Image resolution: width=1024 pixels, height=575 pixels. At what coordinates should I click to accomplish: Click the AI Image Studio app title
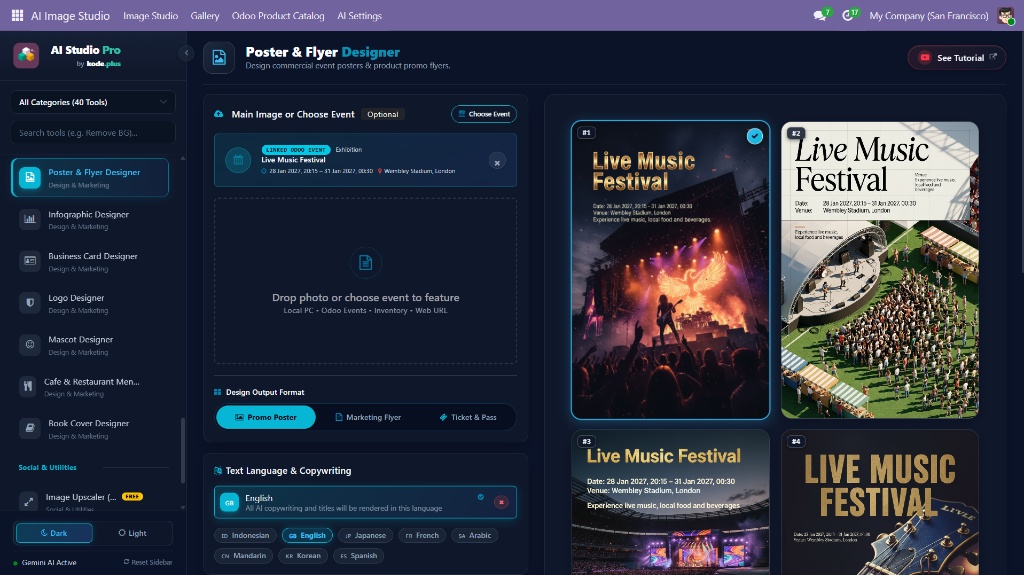pyautogui.click(x=70, y=16)
